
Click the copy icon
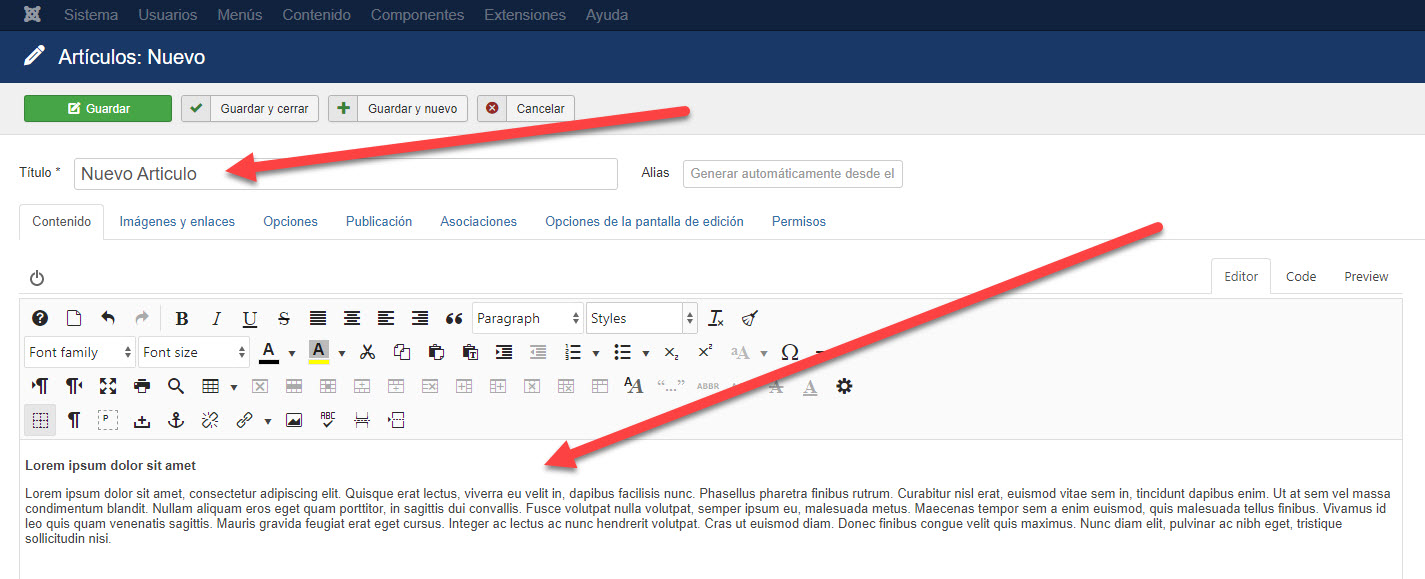[402, 352]
